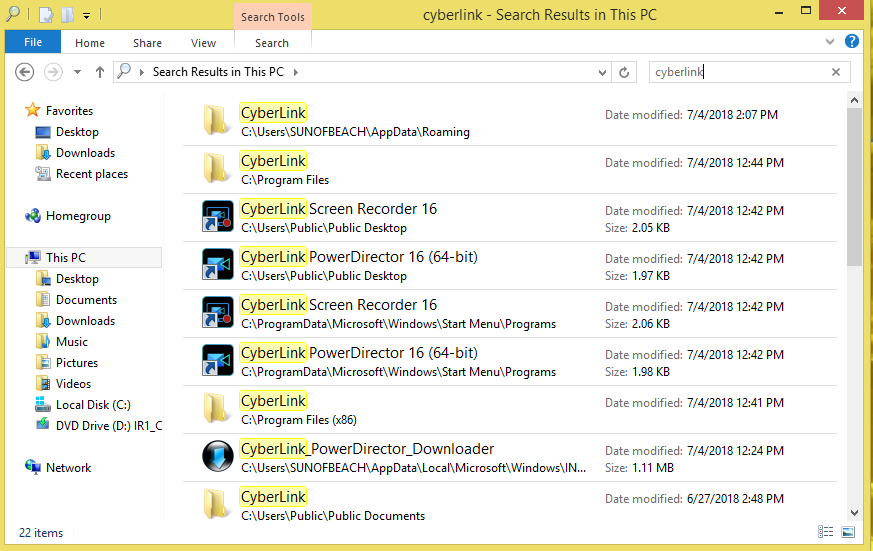Refresh the search results

(x=624, y=72)
